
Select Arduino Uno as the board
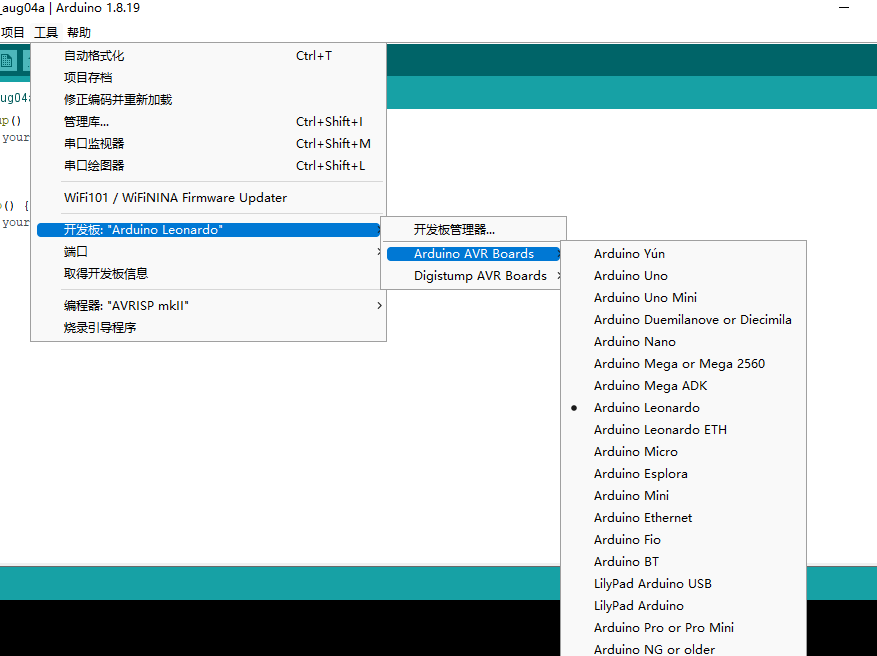tap(630, 276)
